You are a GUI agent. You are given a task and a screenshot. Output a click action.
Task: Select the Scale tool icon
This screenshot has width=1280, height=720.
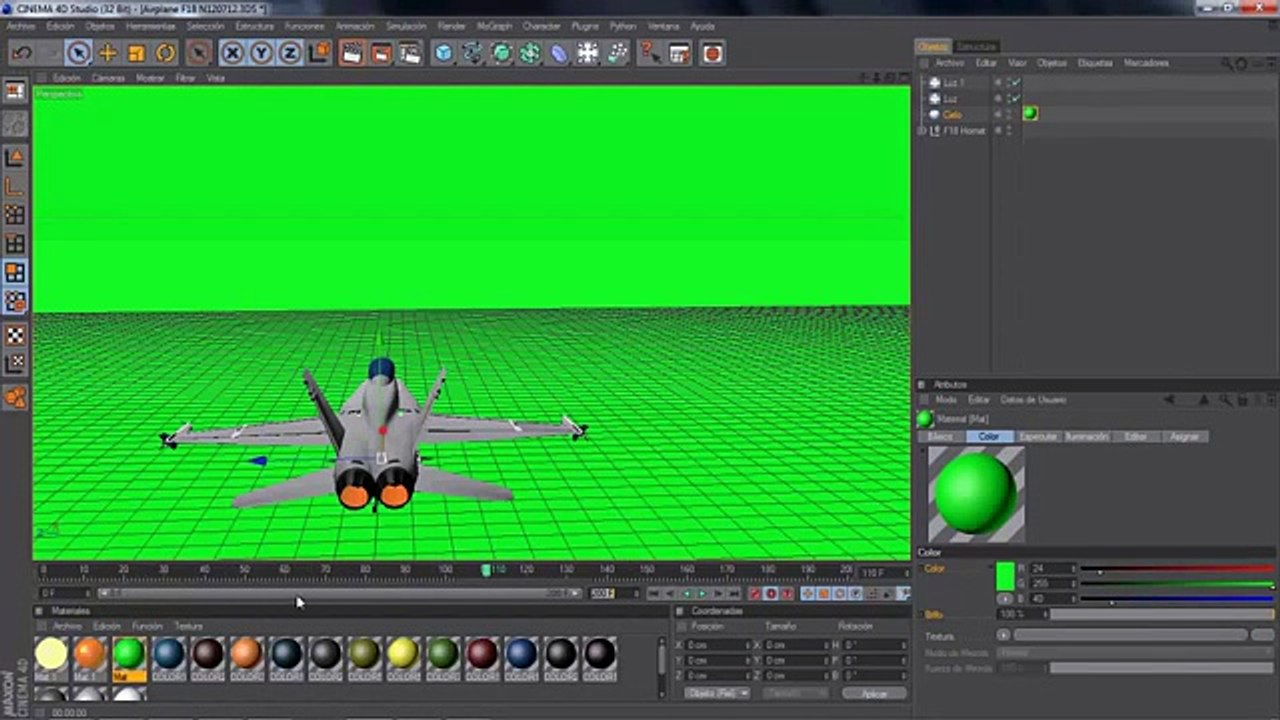pos(136,53)
